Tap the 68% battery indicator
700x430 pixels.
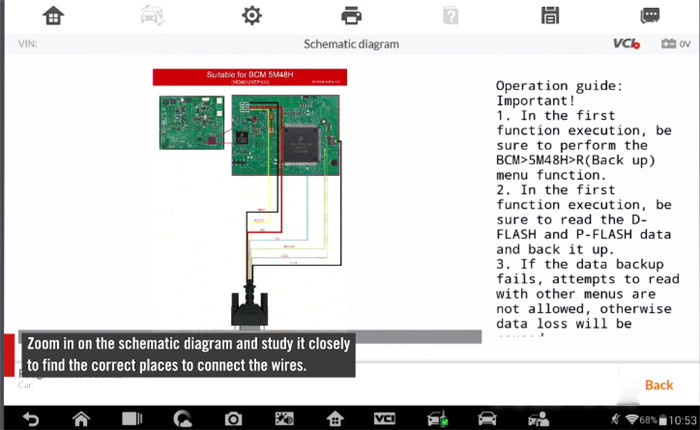point(653,420)
